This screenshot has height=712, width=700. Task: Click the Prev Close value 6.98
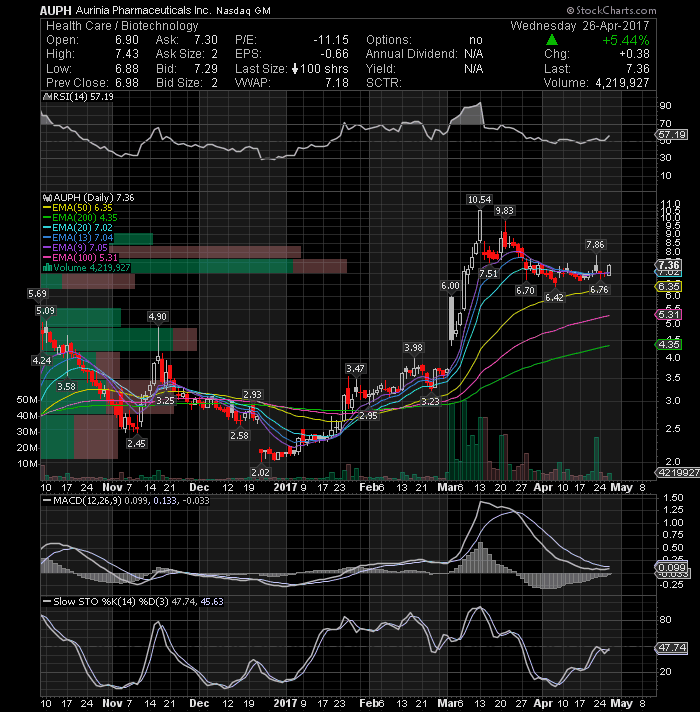(127, 83)
